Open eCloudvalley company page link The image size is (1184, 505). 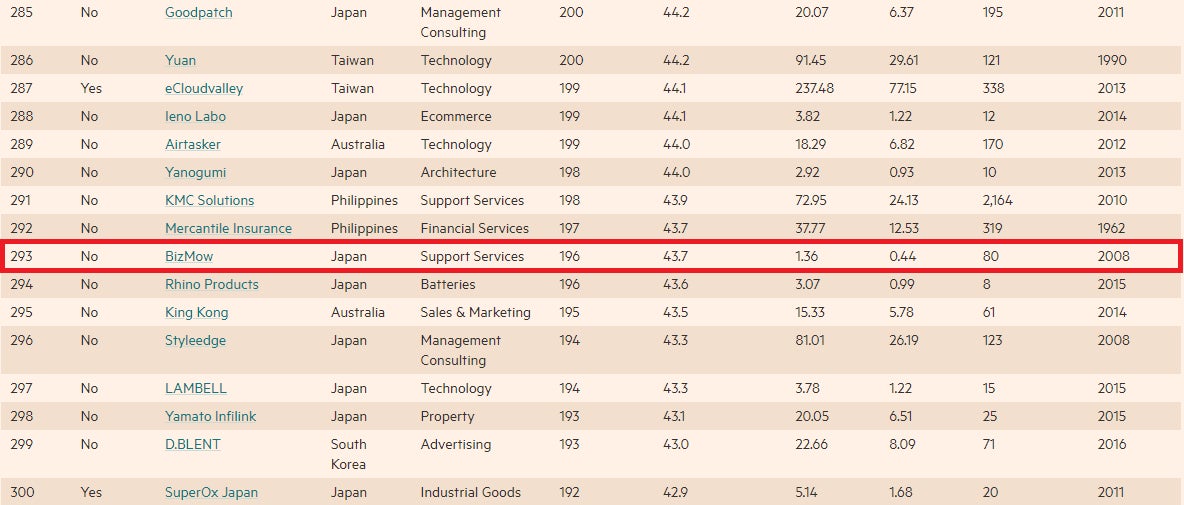(x=204, y=88)
